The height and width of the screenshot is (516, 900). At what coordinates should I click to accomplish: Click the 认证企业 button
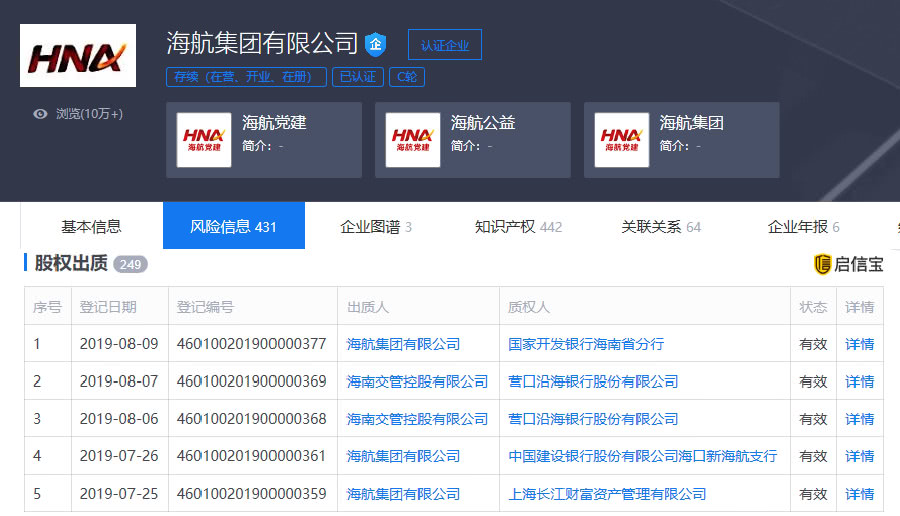[x=445, y=45]
